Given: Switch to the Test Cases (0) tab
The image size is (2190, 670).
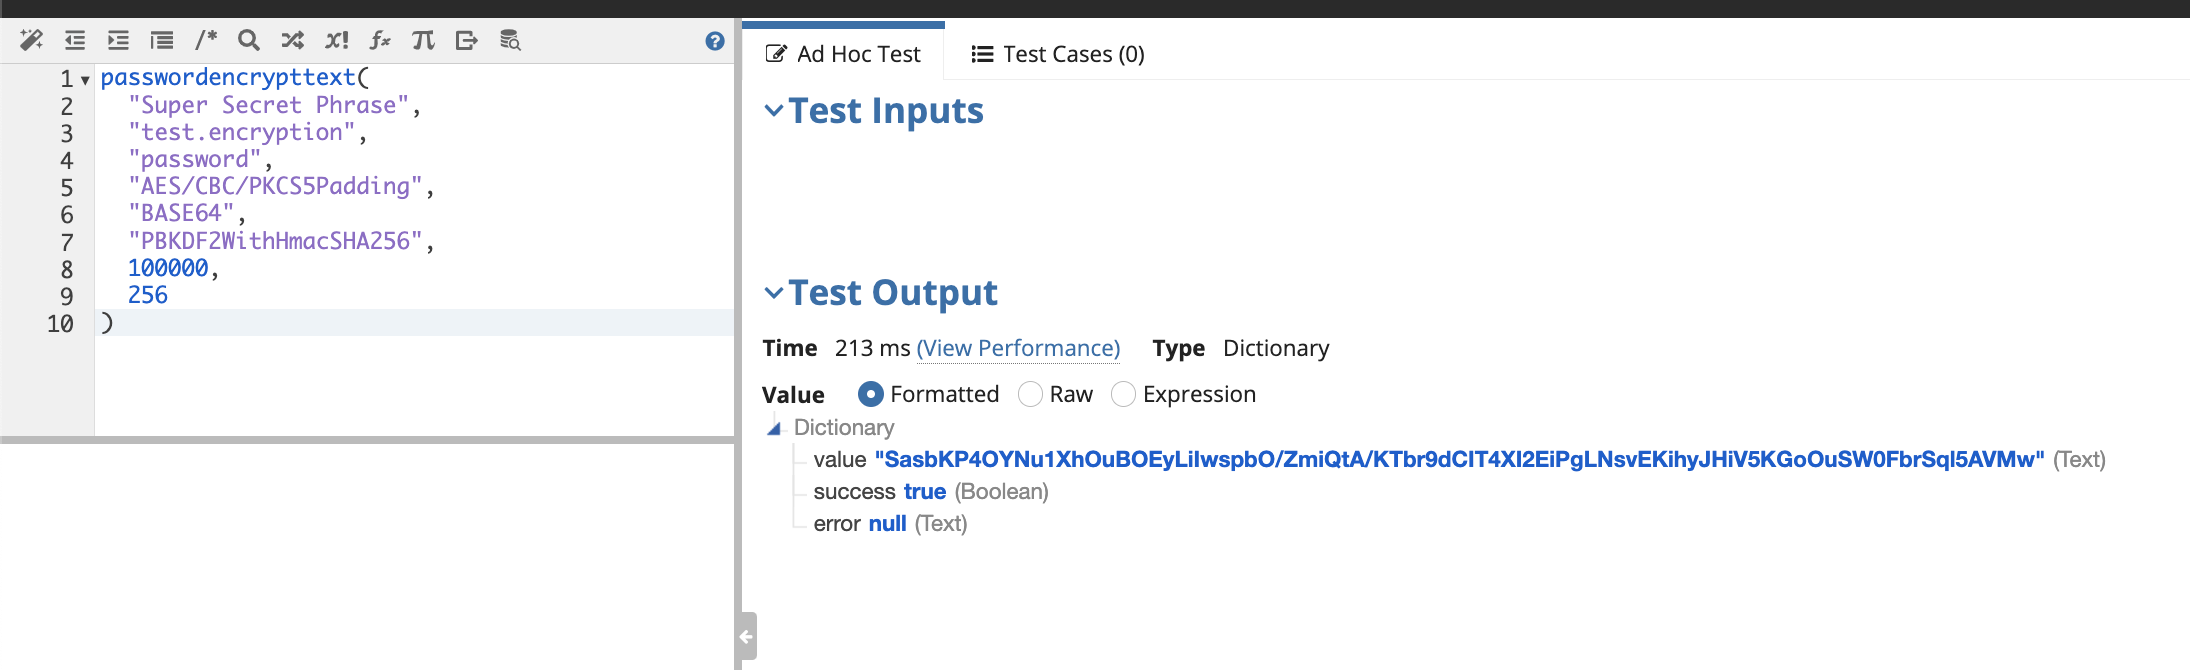Looking at the screenshot, I should (x=1058, y=54).
